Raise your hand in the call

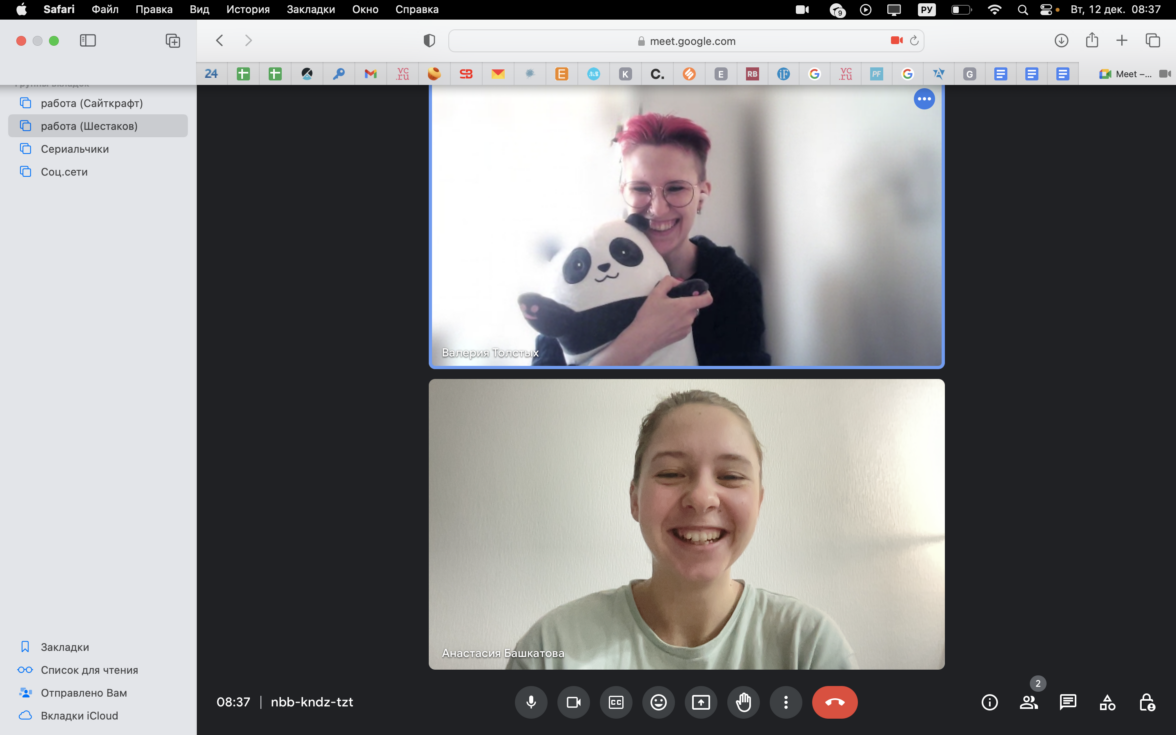743,702
